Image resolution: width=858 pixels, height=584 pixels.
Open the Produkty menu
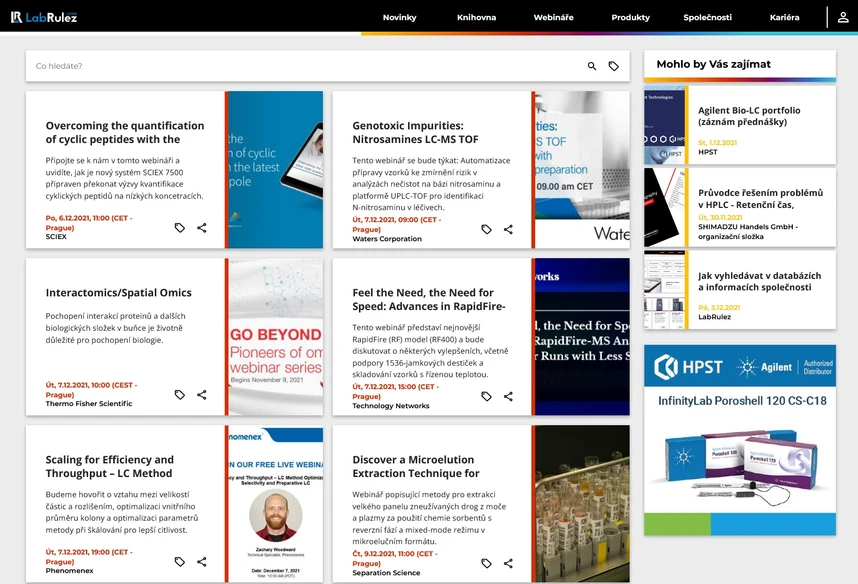(630, 18)
